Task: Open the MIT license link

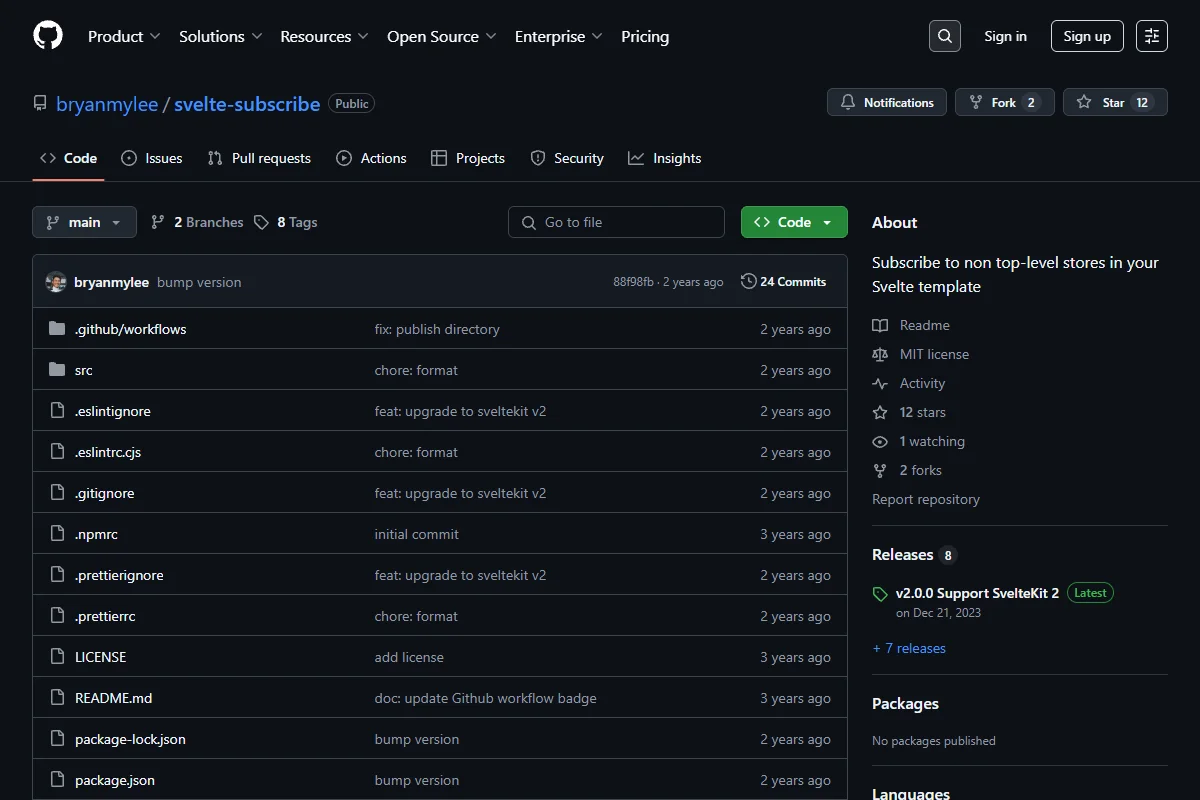Action: 934,354
